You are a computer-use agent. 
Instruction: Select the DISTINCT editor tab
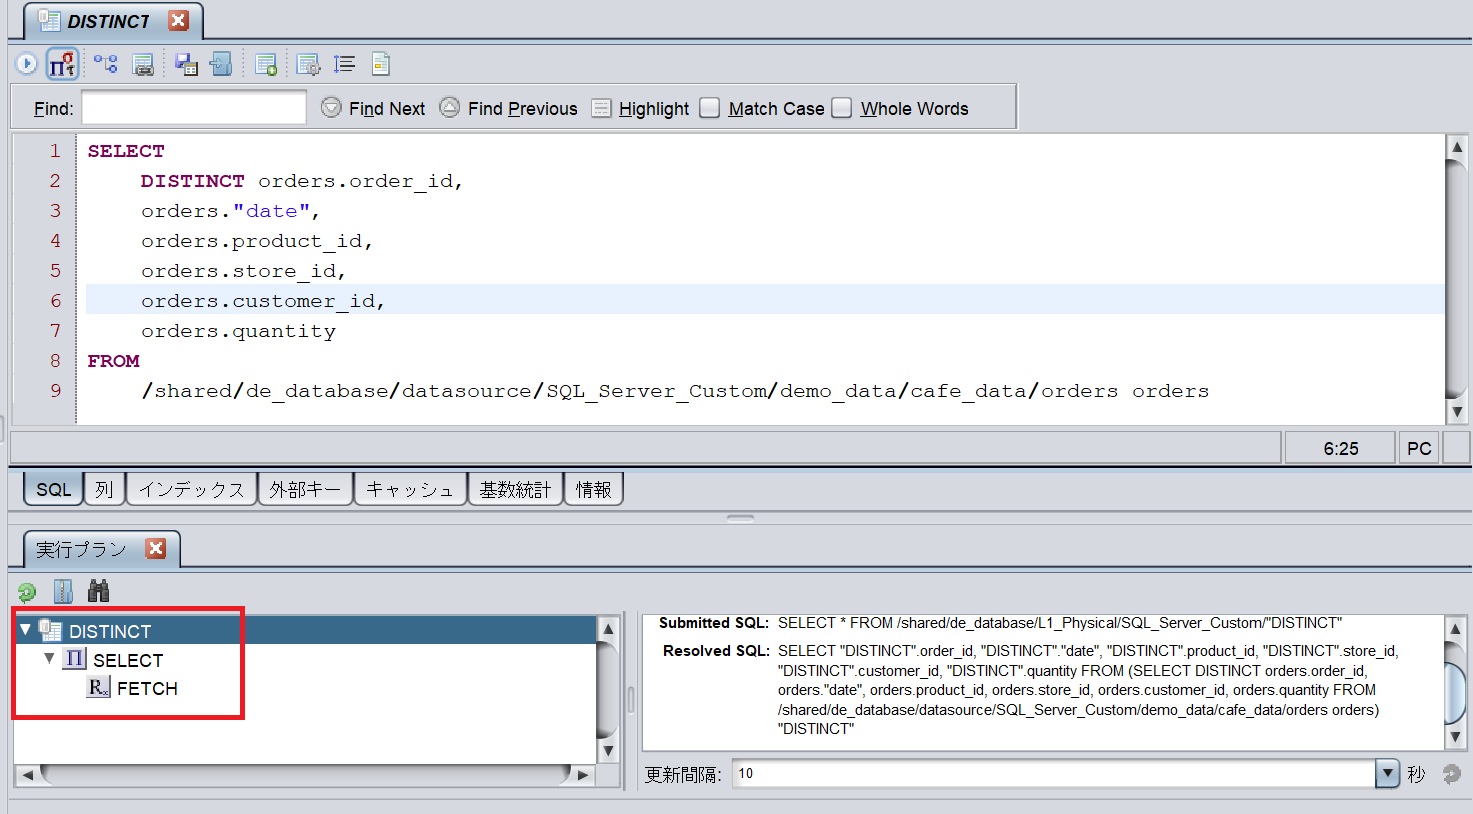click(x=108, y=21)
